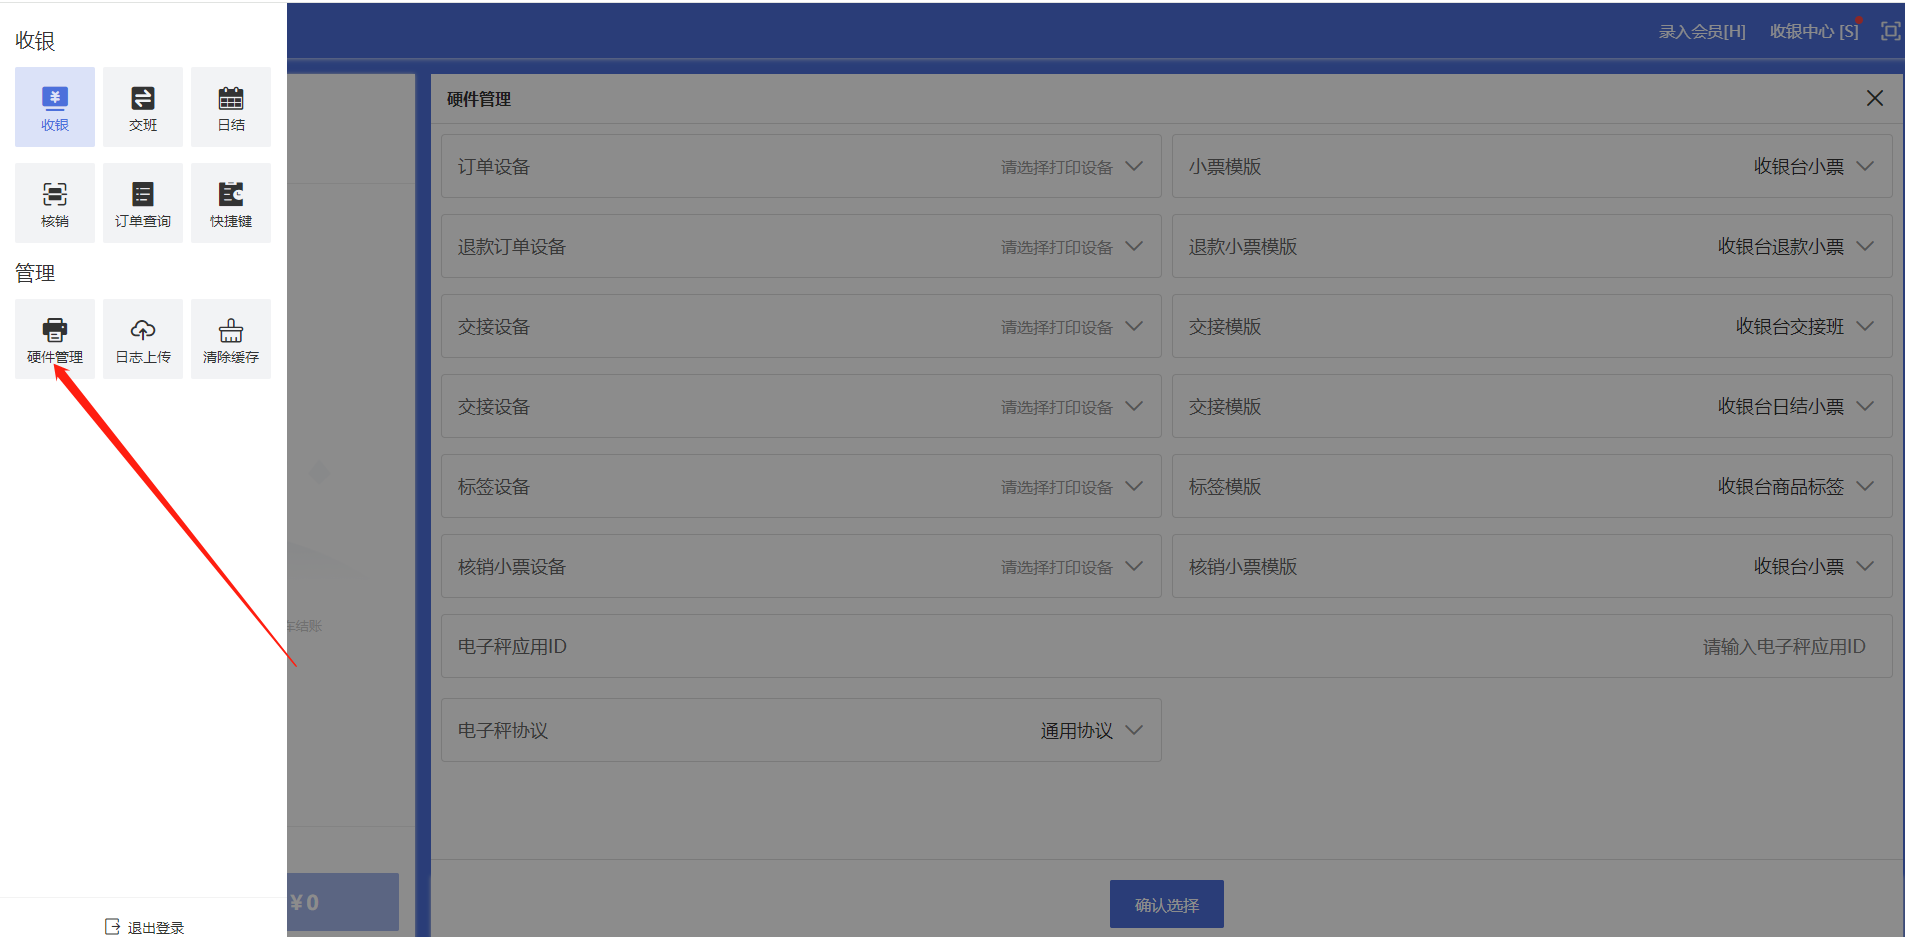
Task: Open the 小票模版 template dropdown
Action: 1532,166
